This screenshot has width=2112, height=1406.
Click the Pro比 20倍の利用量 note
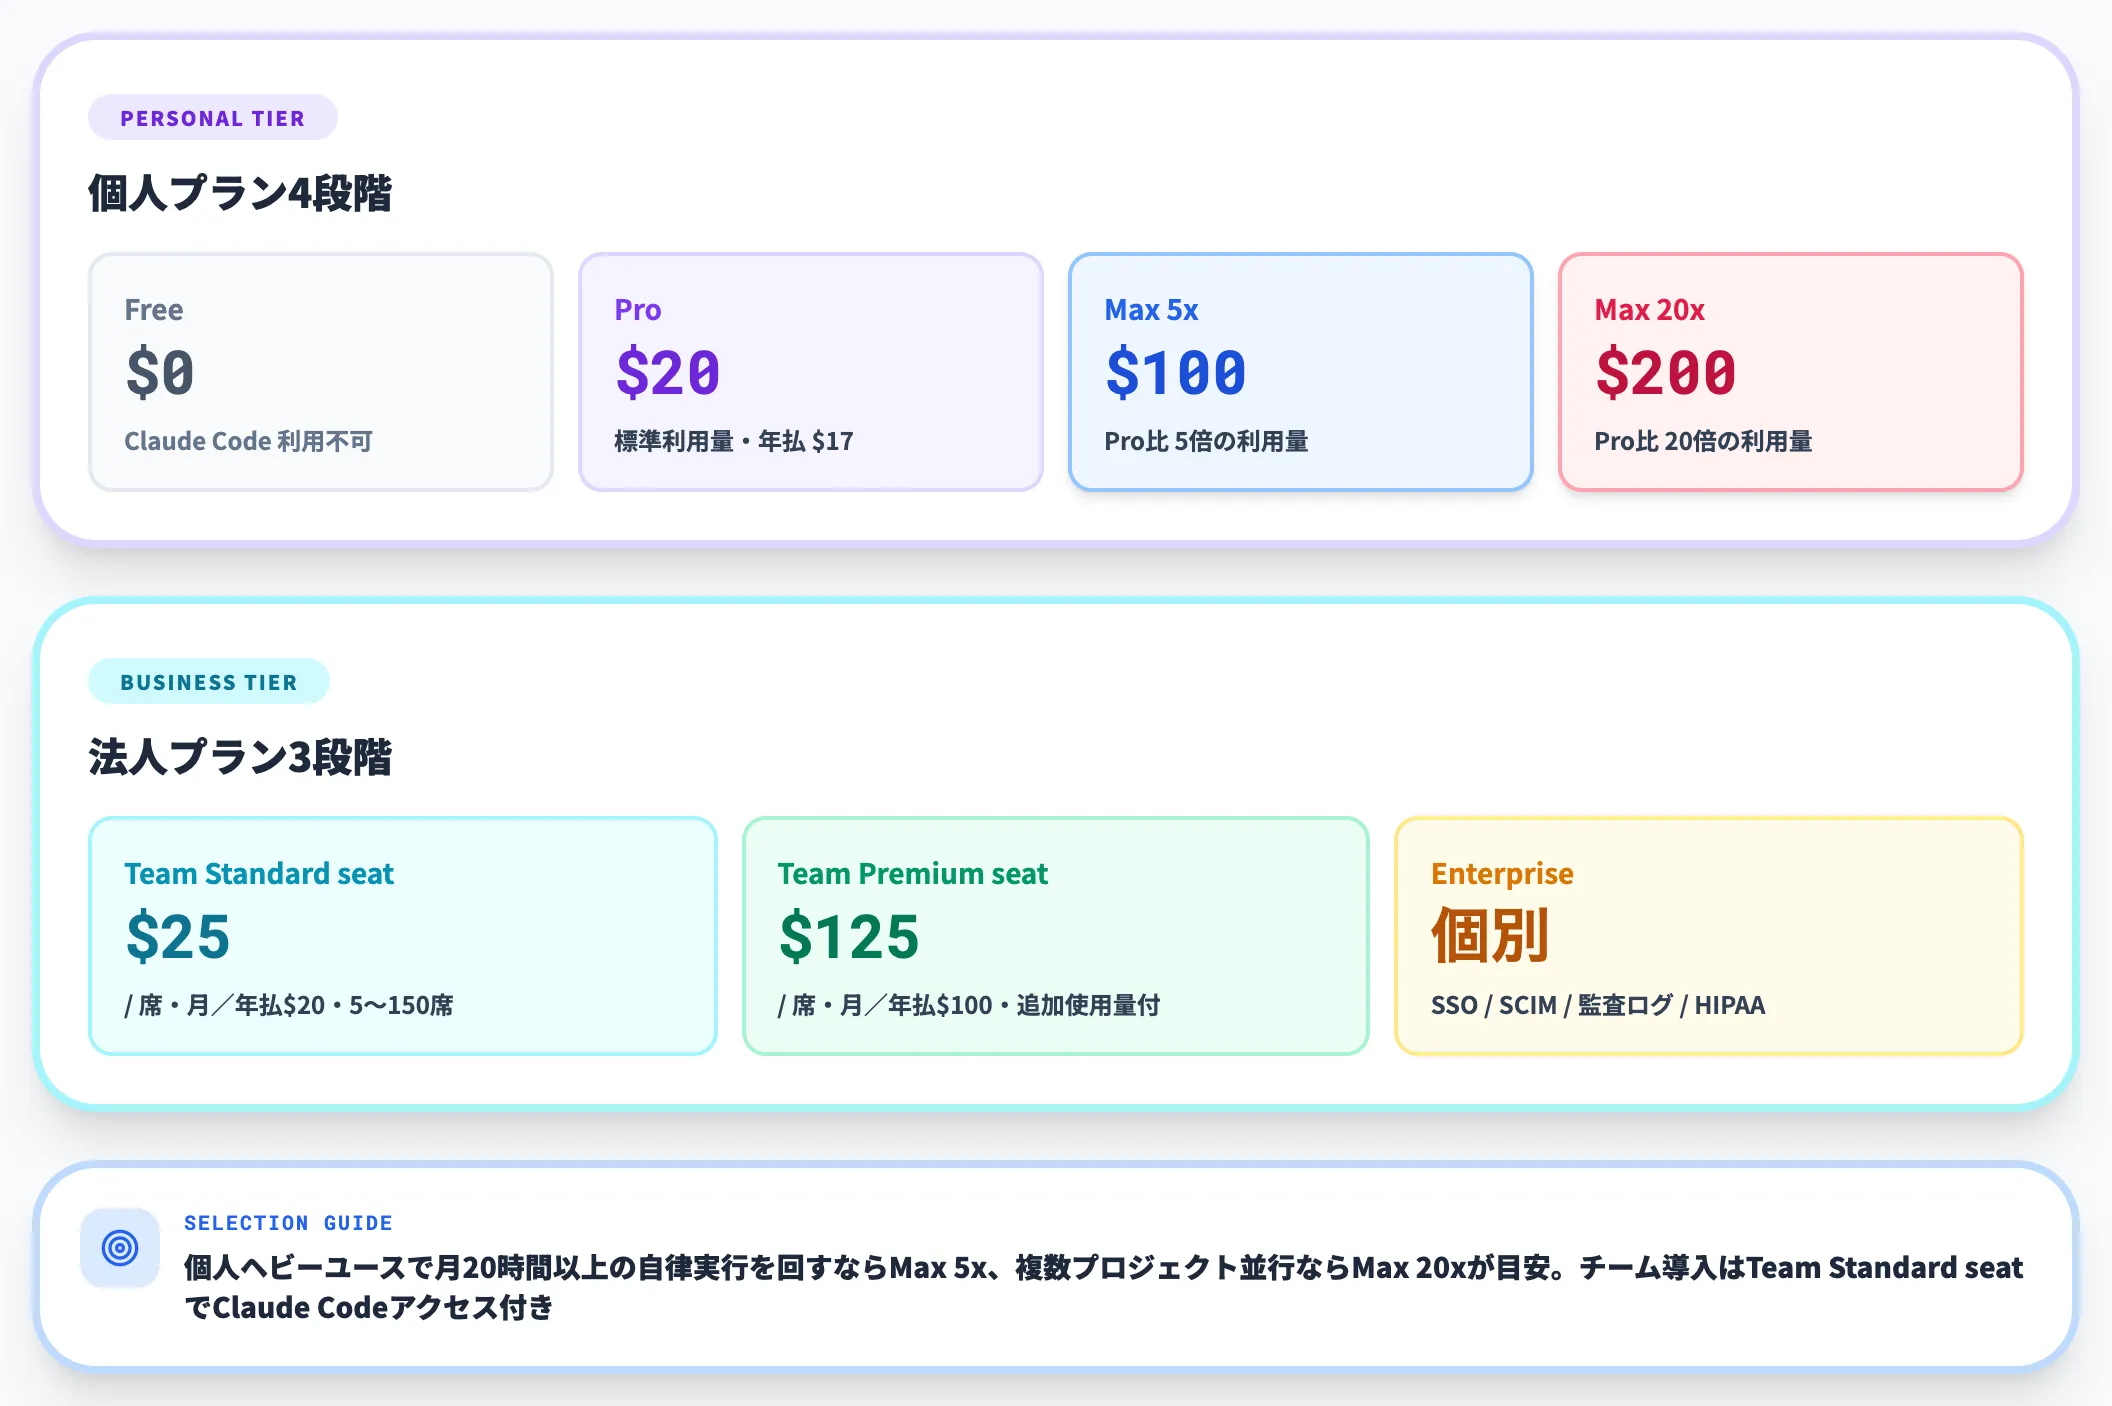point(1704,441)
